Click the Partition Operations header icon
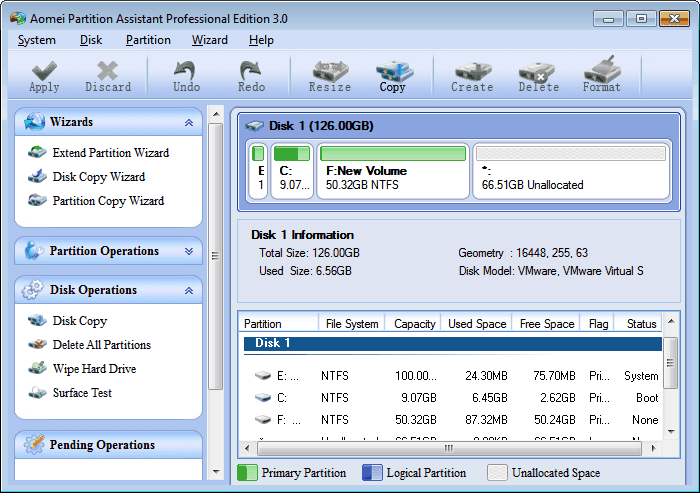 click(34, 251)
